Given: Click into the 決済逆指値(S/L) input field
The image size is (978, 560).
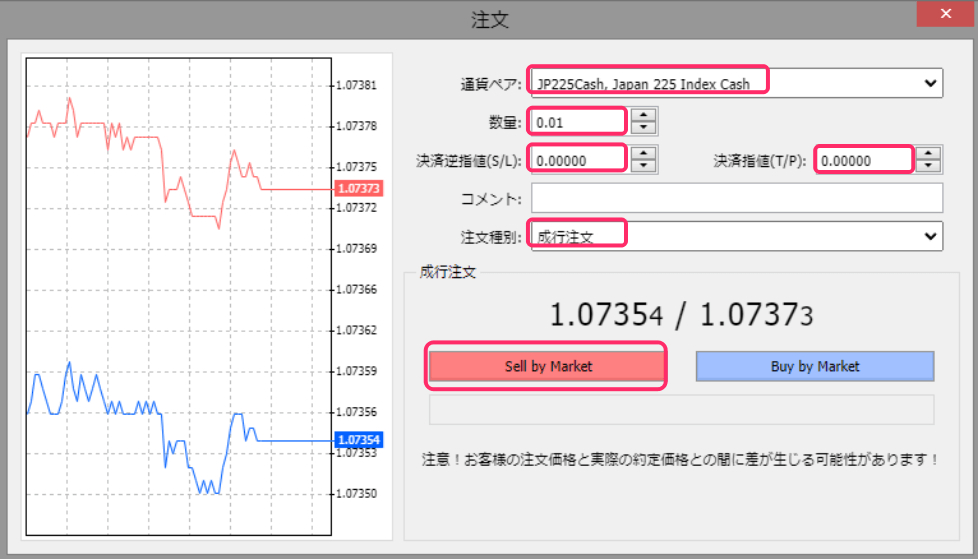Looking at the screenshot, I should click(x=578, y=159).
